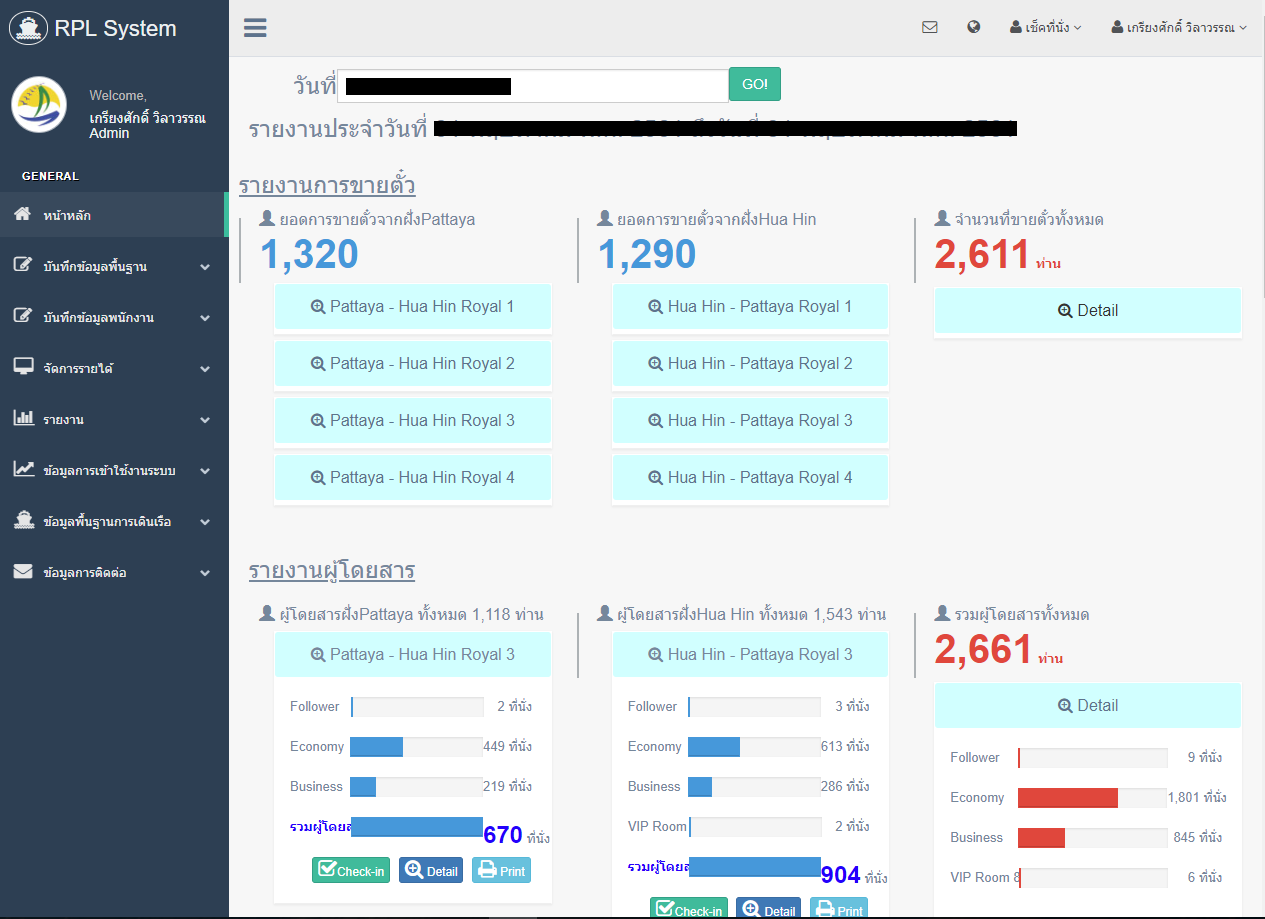Click Hua Hin - Pattaya Royal 4 button

tap(750, 478)
